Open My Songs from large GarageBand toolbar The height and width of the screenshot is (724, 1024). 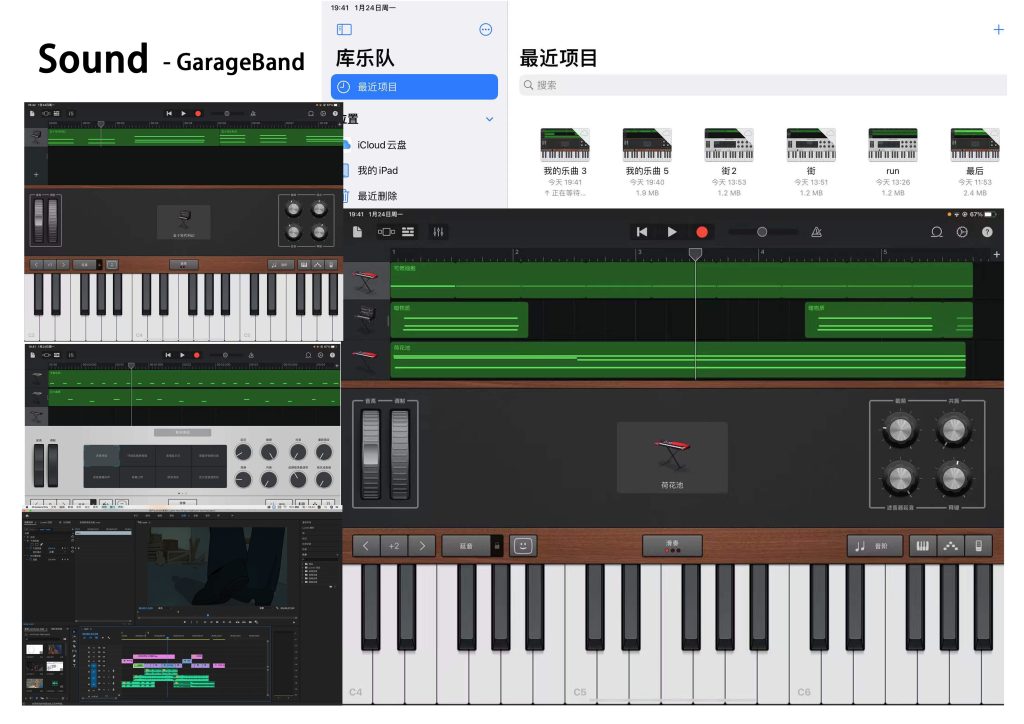(x=357, y=232)
